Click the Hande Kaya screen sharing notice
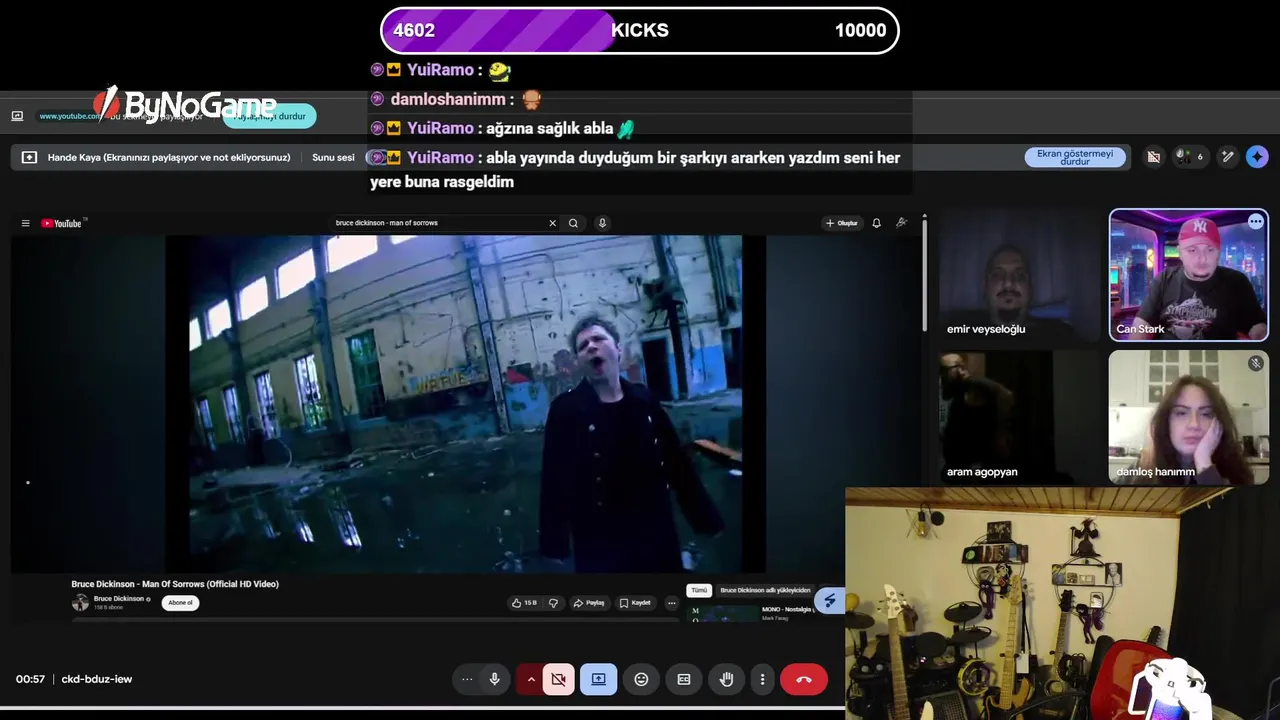 click(x=169, y=157)
